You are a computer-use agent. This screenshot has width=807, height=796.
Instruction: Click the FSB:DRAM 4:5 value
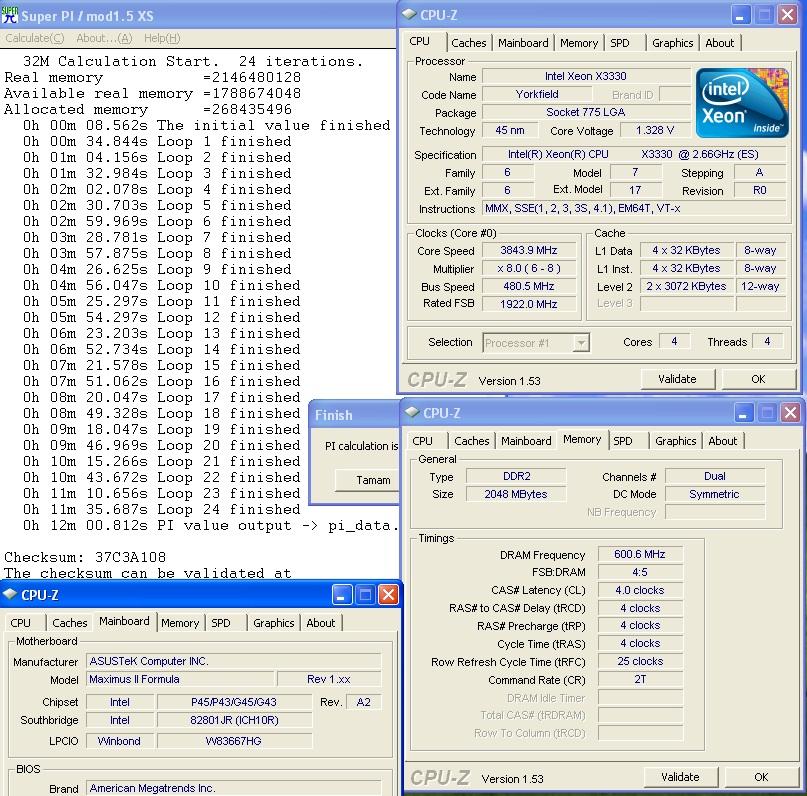[640, 572]
